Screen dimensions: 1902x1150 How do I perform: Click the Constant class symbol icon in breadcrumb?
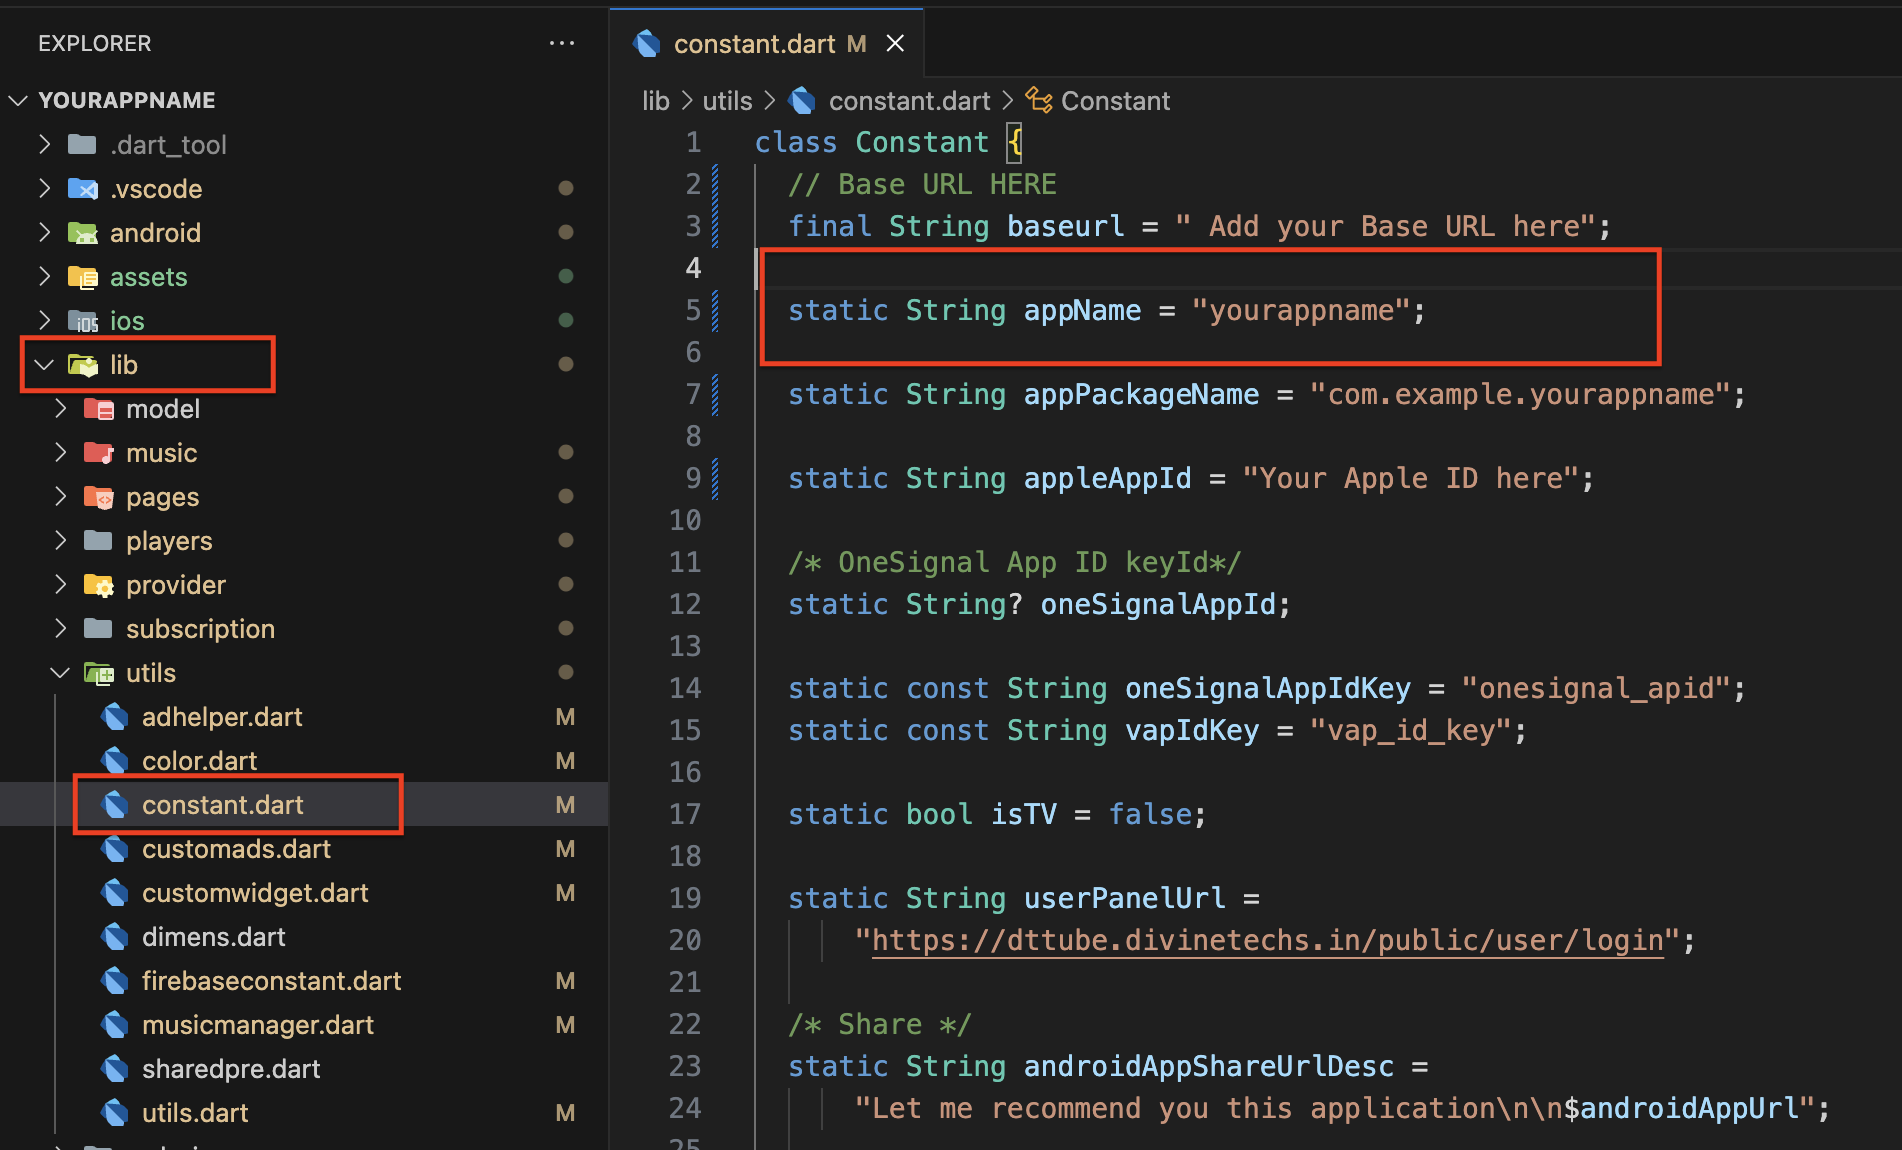point(1039,101)
